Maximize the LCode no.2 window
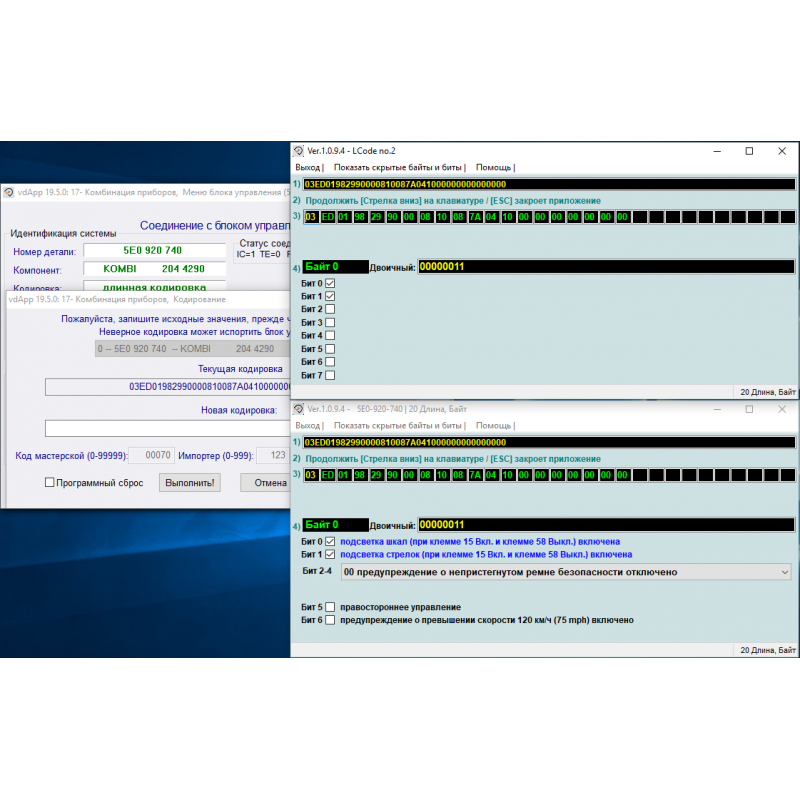This screenshot has width=800, height=800. pyautogui.click(x=749, y=151)
